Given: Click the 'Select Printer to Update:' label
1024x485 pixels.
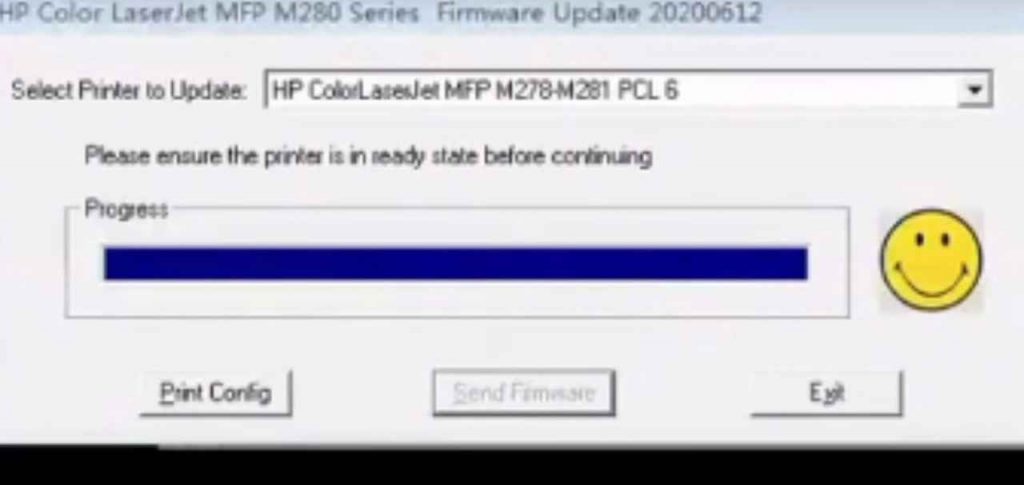Looking at the screenshot, I should [x=129, y=90].
